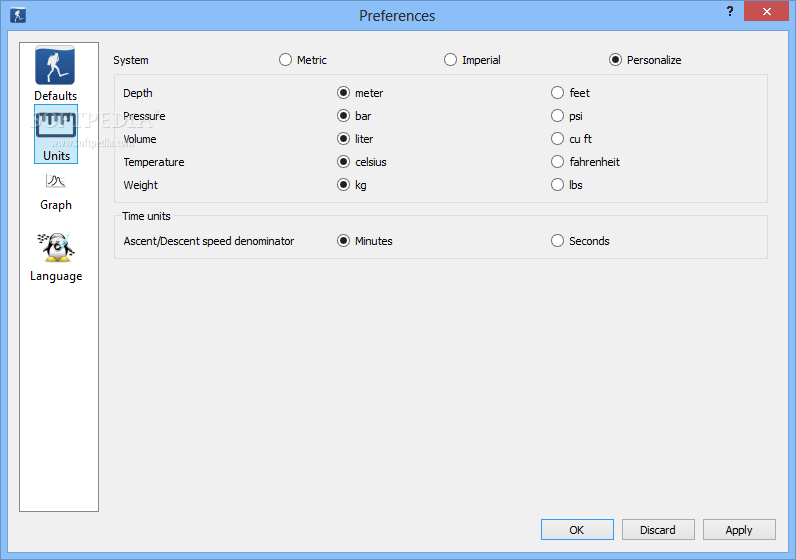Click the Time units group title
The image size is (796, 560).
coord(146,216)
